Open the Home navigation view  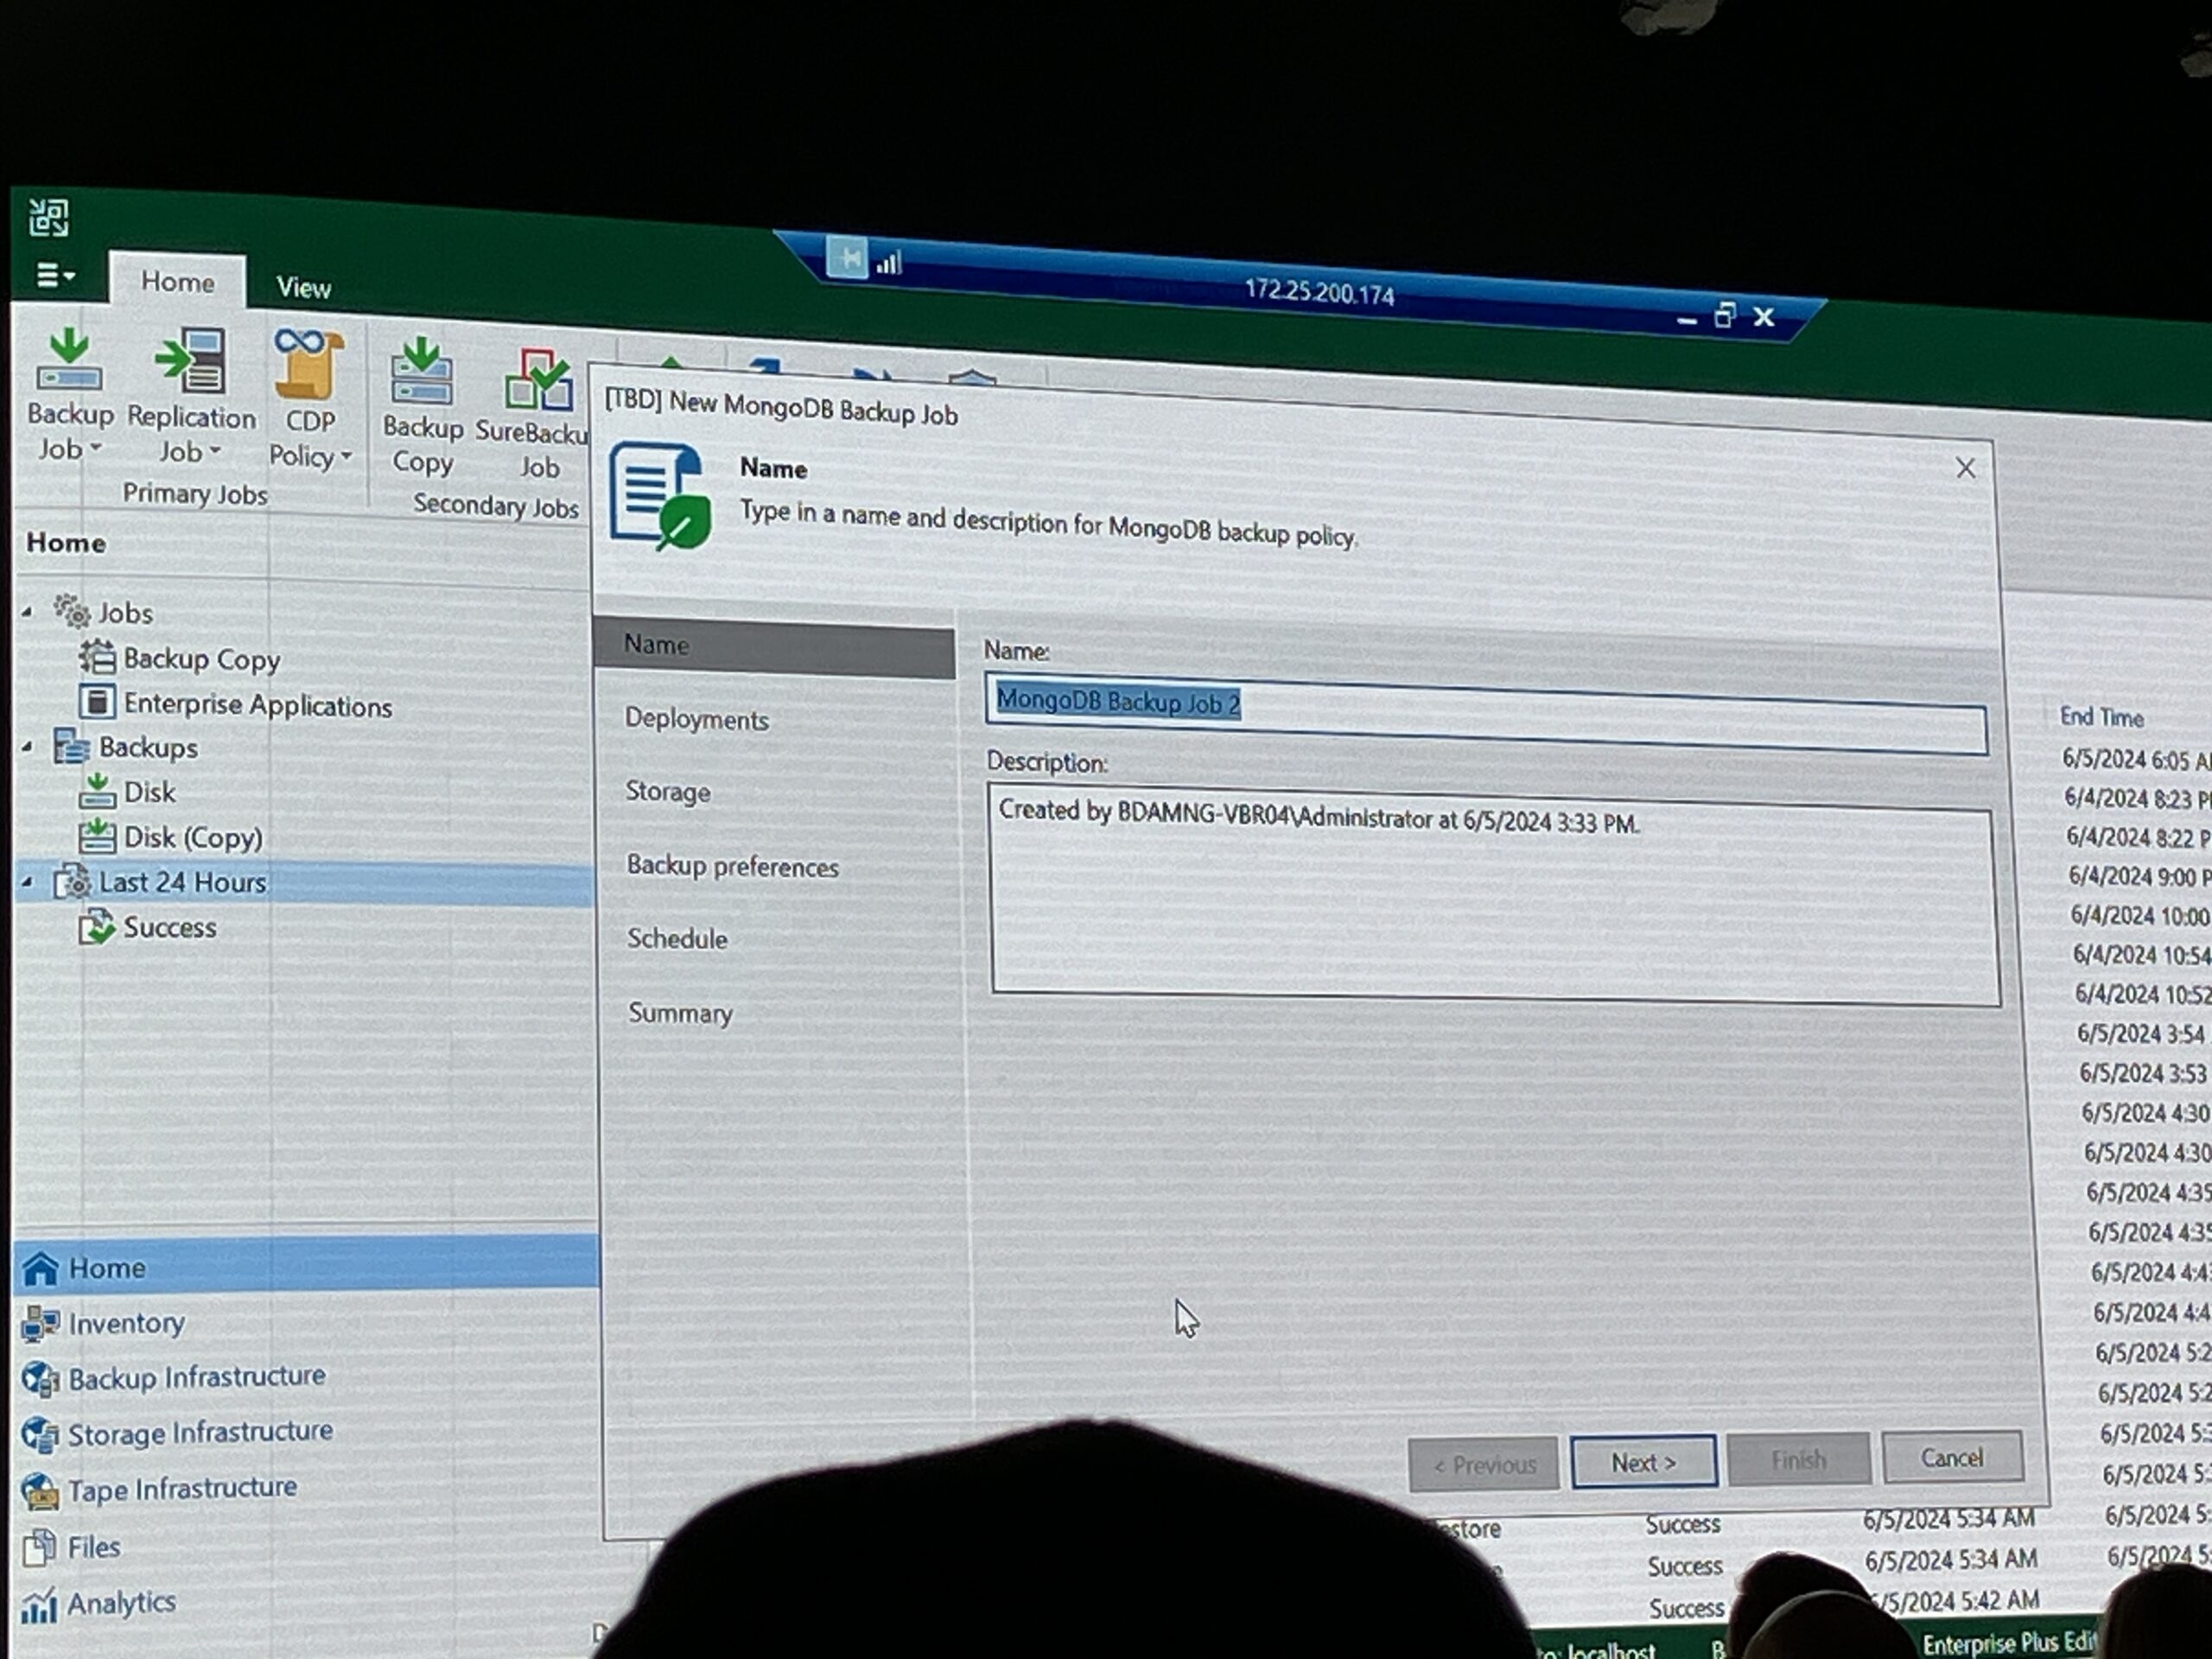(x=306, y=1267)
